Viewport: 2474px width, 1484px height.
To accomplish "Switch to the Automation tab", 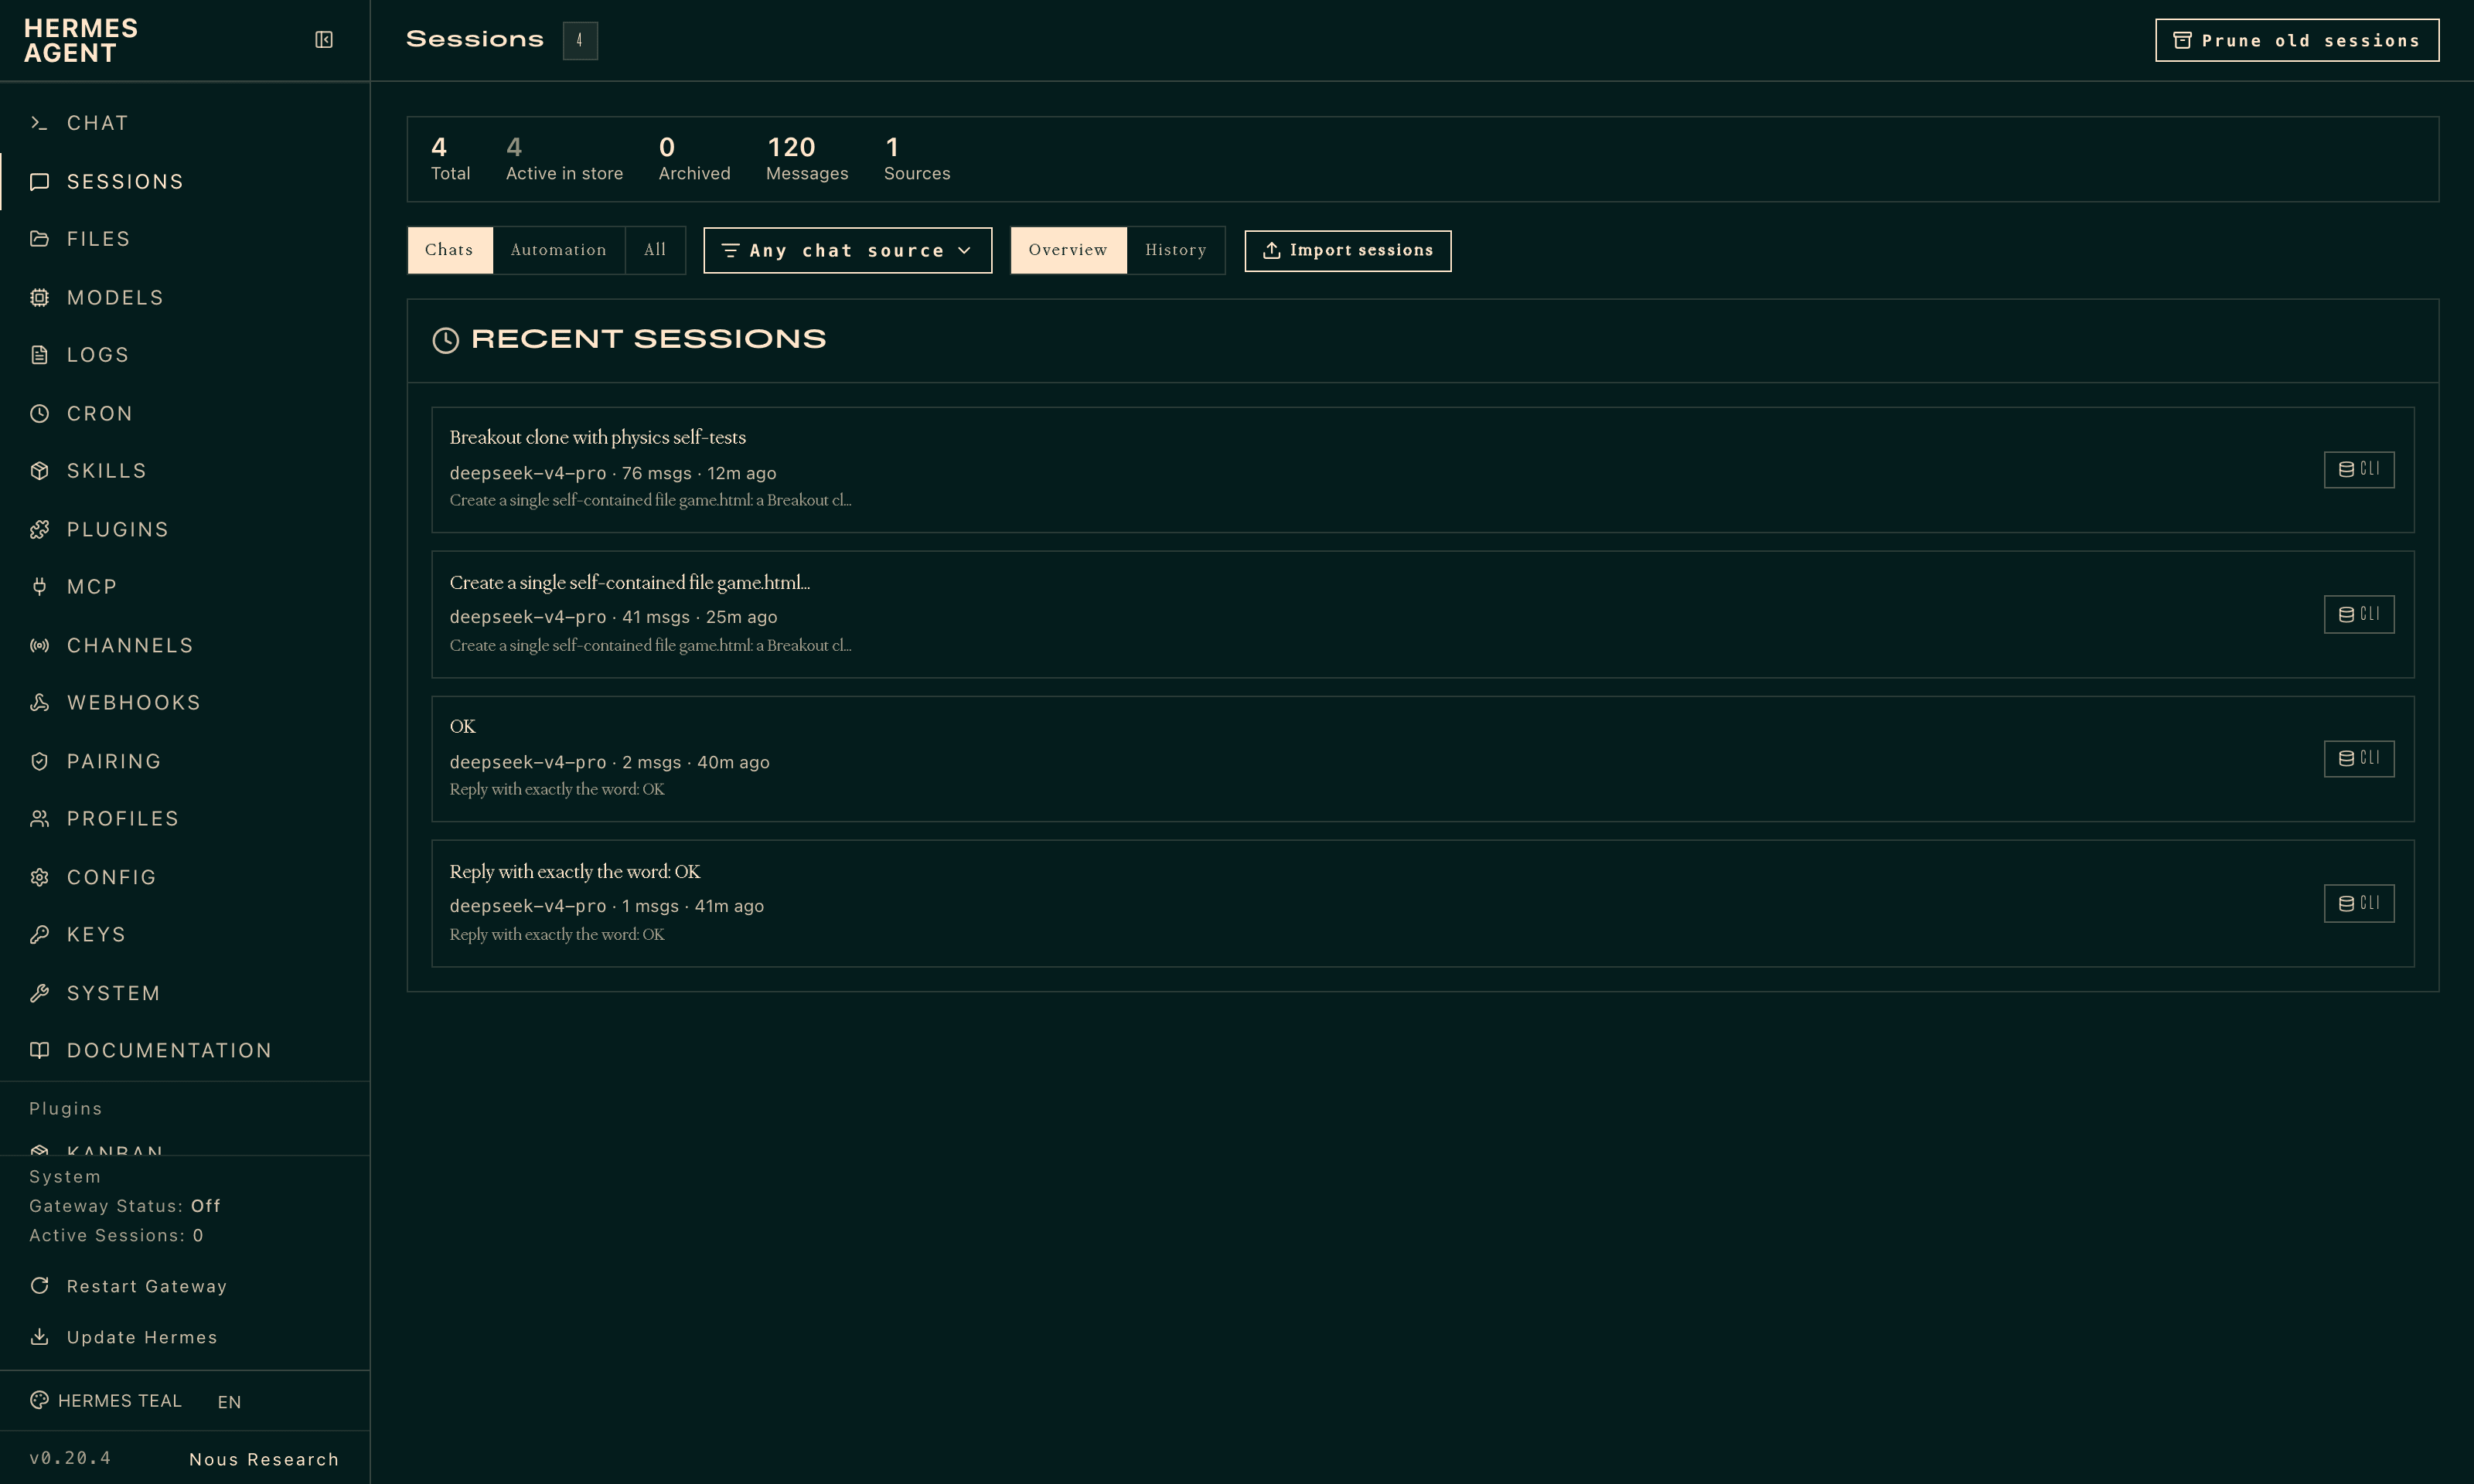I will click(558, 250).
